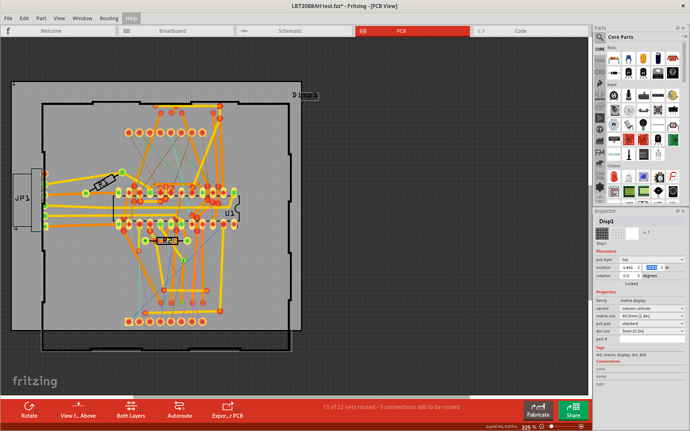Select the CORE parts bin

(600, 49)
